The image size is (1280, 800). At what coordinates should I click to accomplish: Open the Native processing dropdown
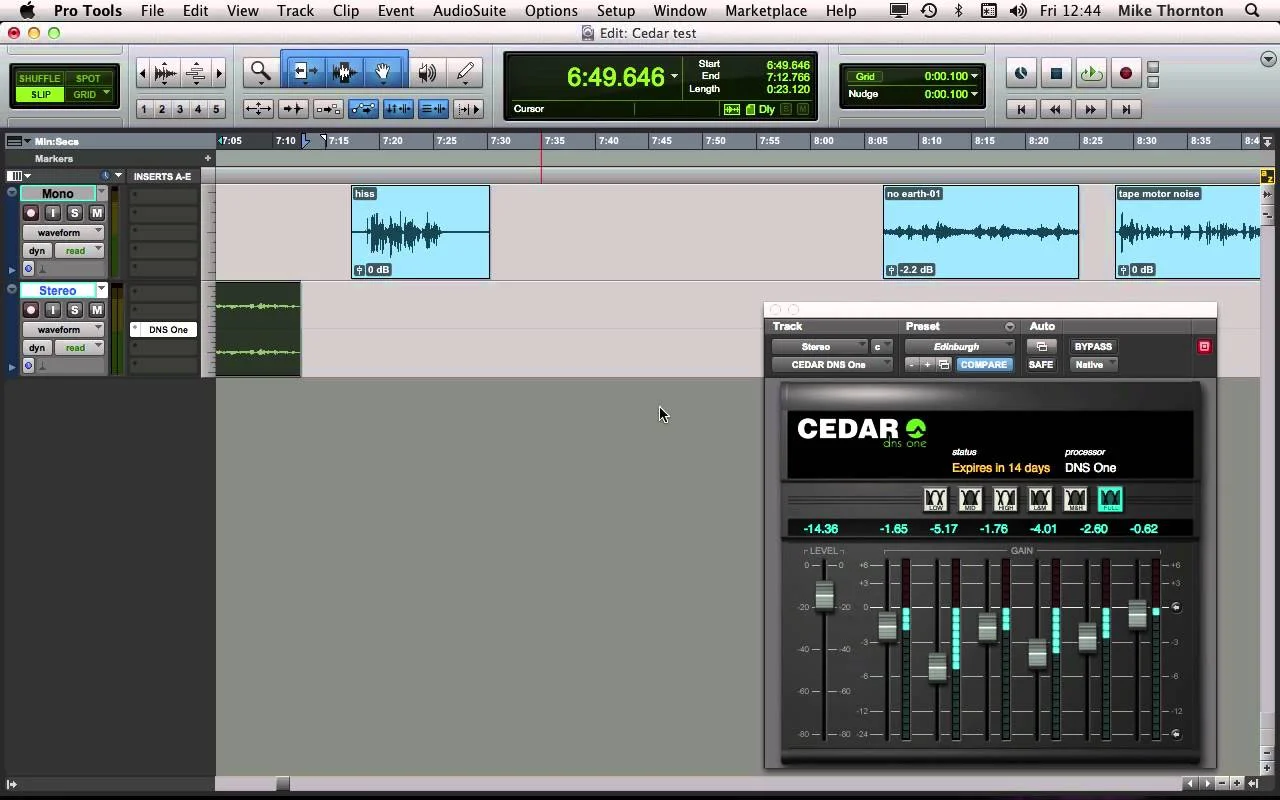[1093, 365]
